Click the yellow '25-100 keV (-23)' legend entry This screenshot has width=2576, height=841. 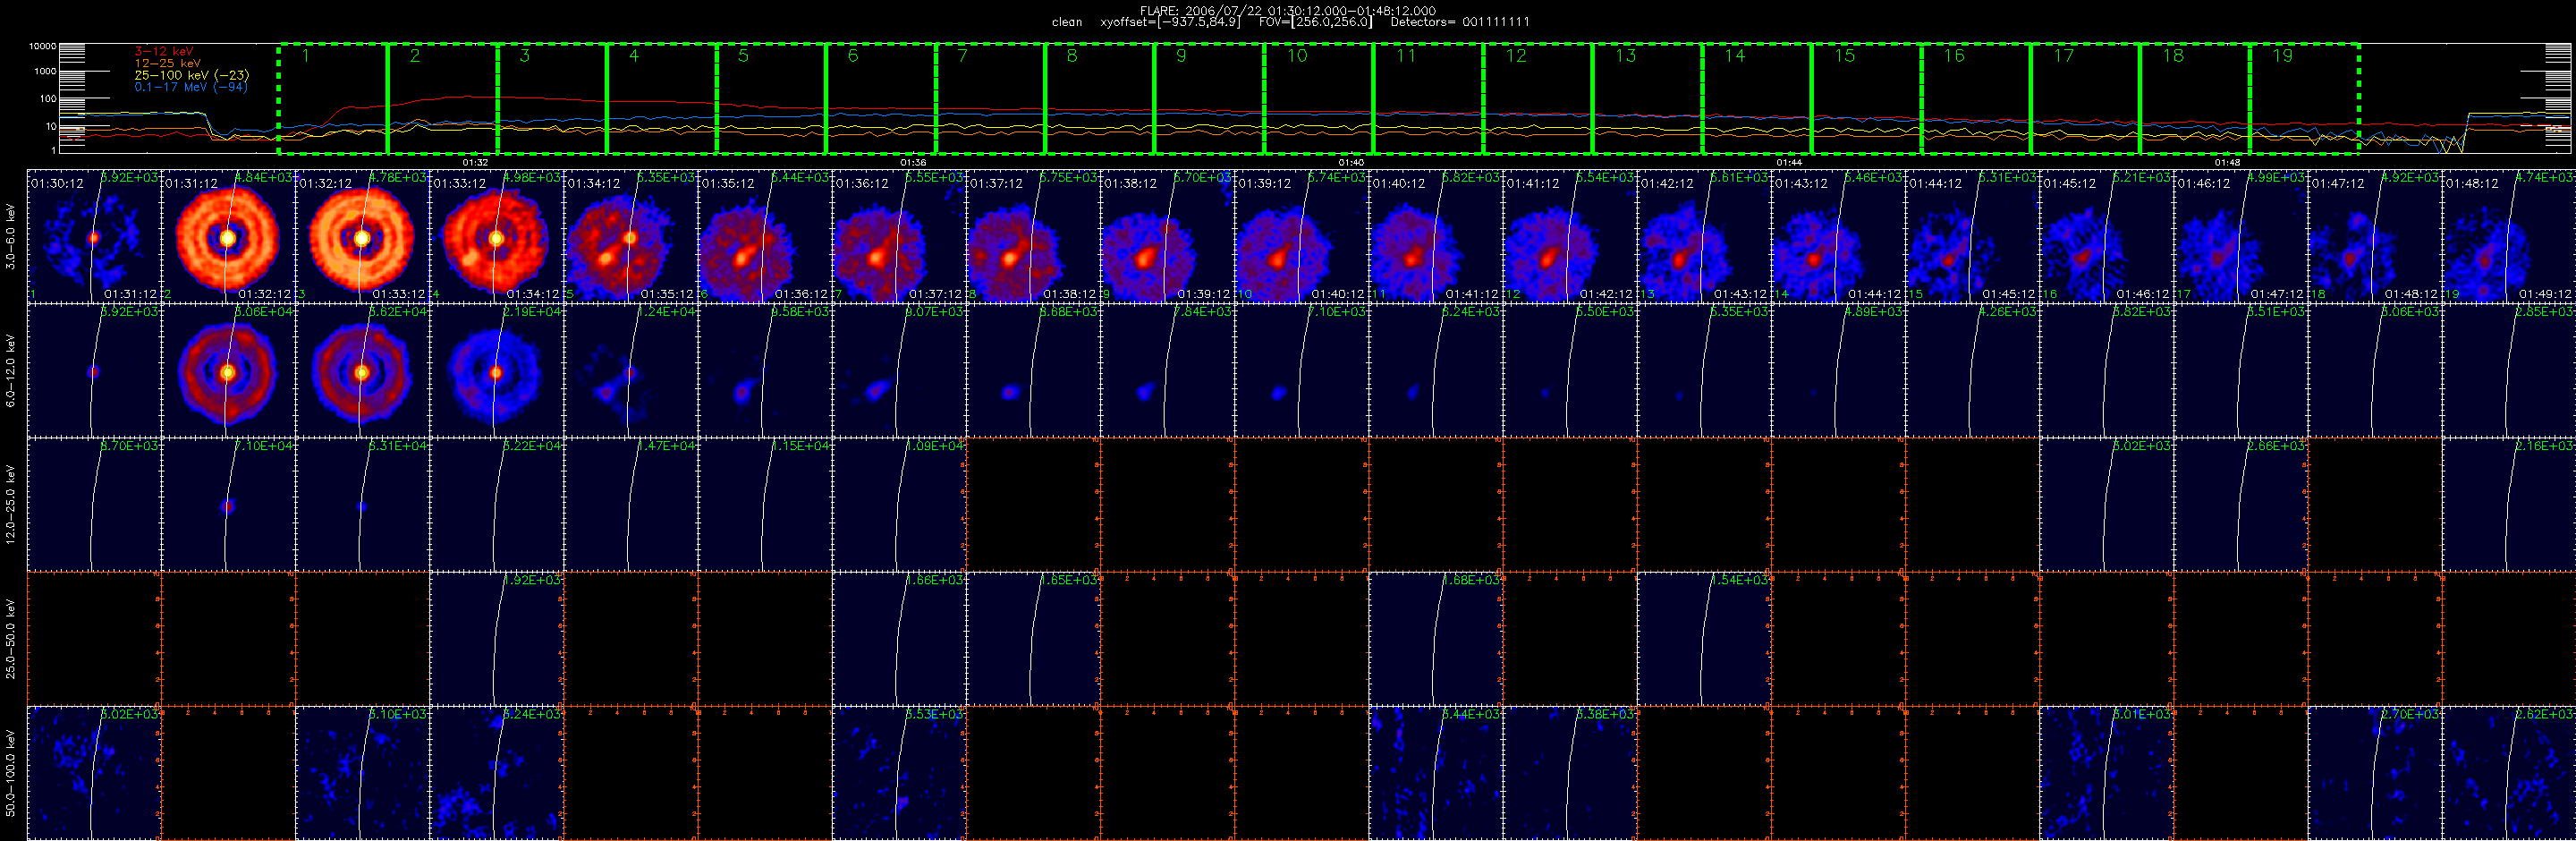click(x=192, y=75)
